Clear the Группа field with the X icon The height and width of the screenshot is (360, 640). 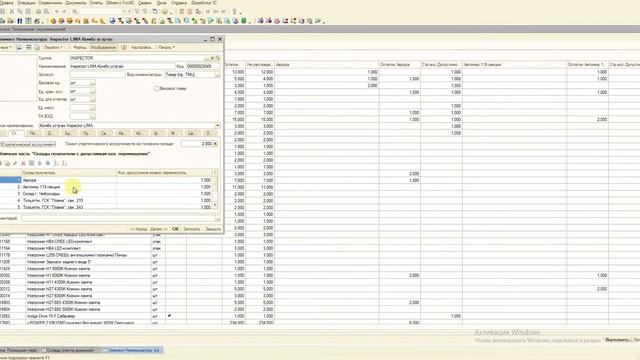click(212, 58)
